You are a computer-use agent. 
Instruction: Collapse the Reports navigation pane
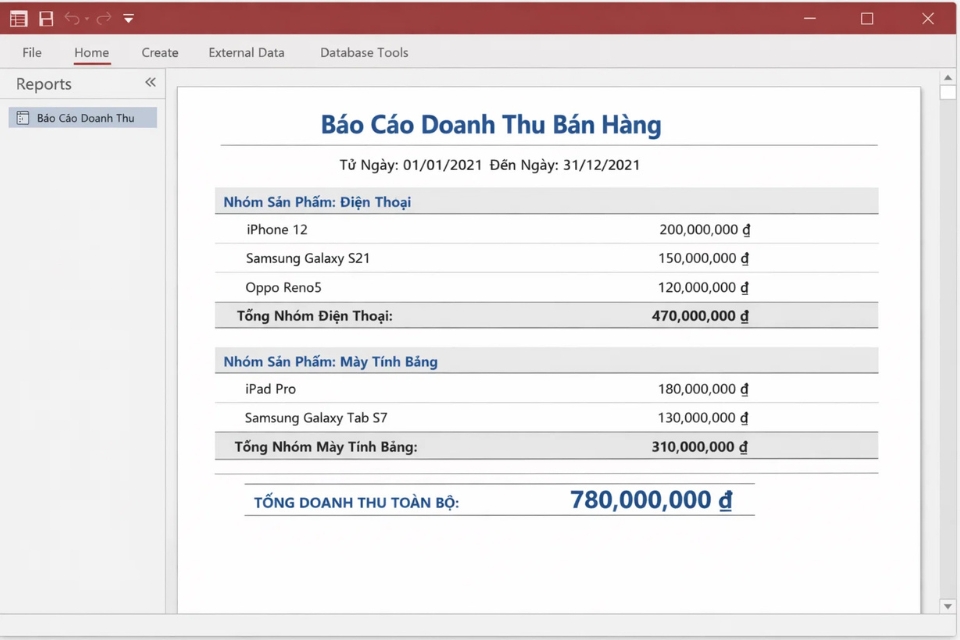coord(148,84)
